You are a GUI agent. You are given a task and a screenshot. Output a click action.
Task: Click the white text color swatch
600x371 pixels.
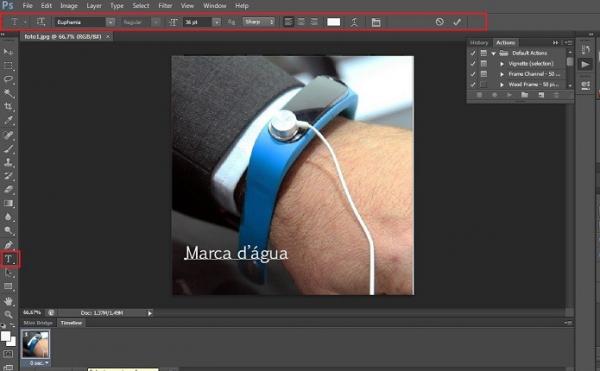pos(334,22)
